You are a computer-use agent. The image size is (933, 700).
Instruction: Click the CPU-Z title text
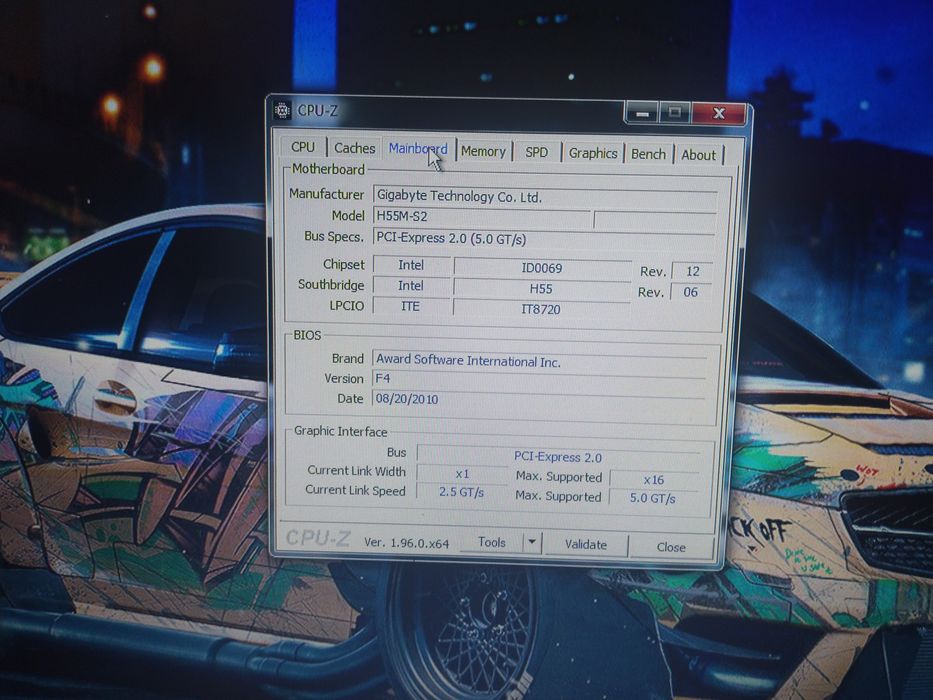click(x=317, y=111)
